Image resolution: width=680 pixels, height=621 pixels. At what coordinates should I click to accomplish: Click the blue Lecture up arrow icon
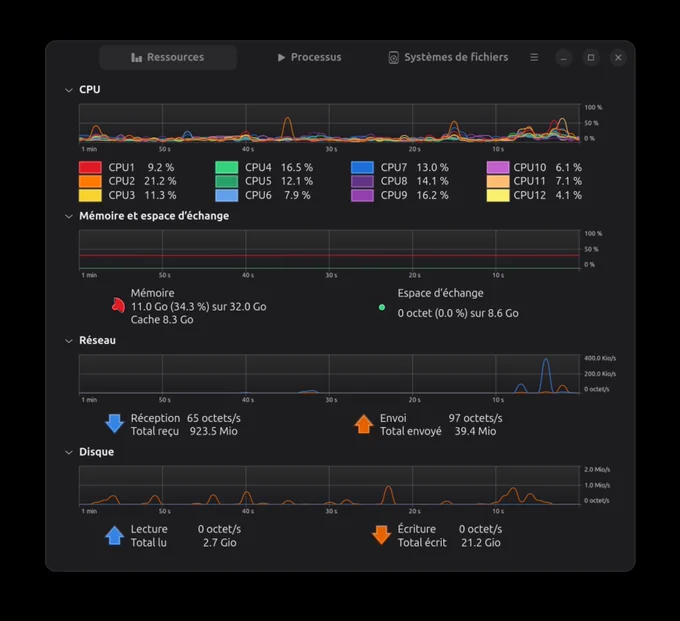click(114, 536)
